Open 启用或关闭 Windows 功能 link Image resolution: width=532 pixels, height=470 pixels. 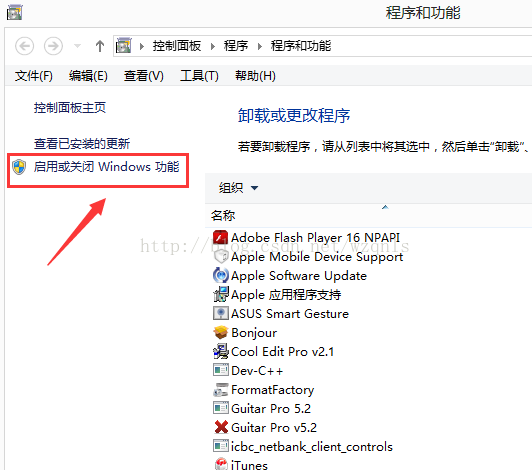[x=106, y=167]
